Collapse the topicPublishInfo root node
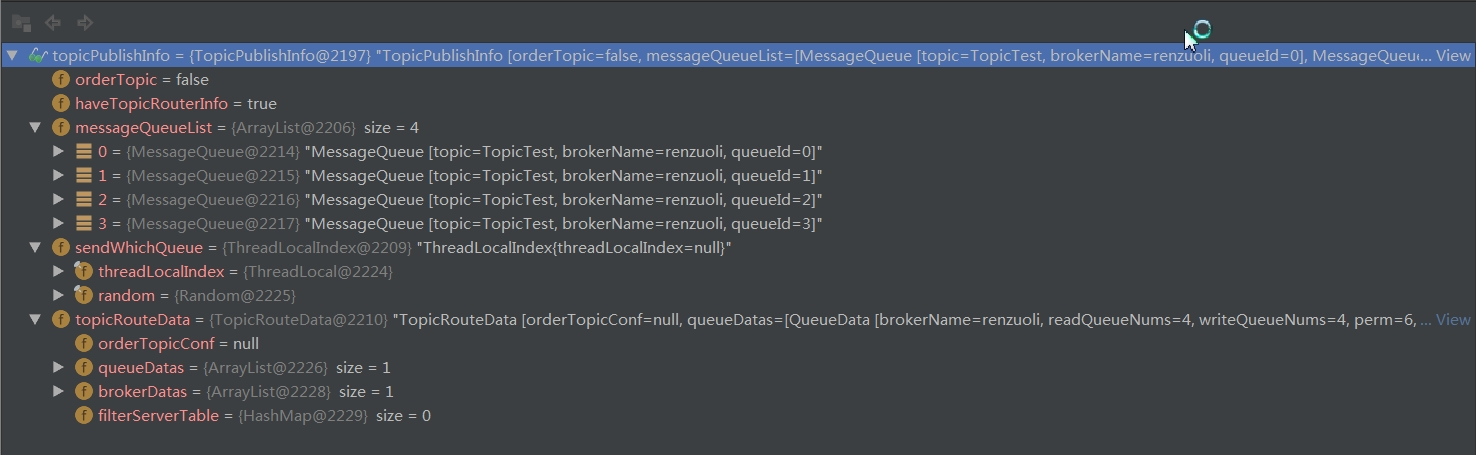This screenshot has width=1476, height=455. 11,55
